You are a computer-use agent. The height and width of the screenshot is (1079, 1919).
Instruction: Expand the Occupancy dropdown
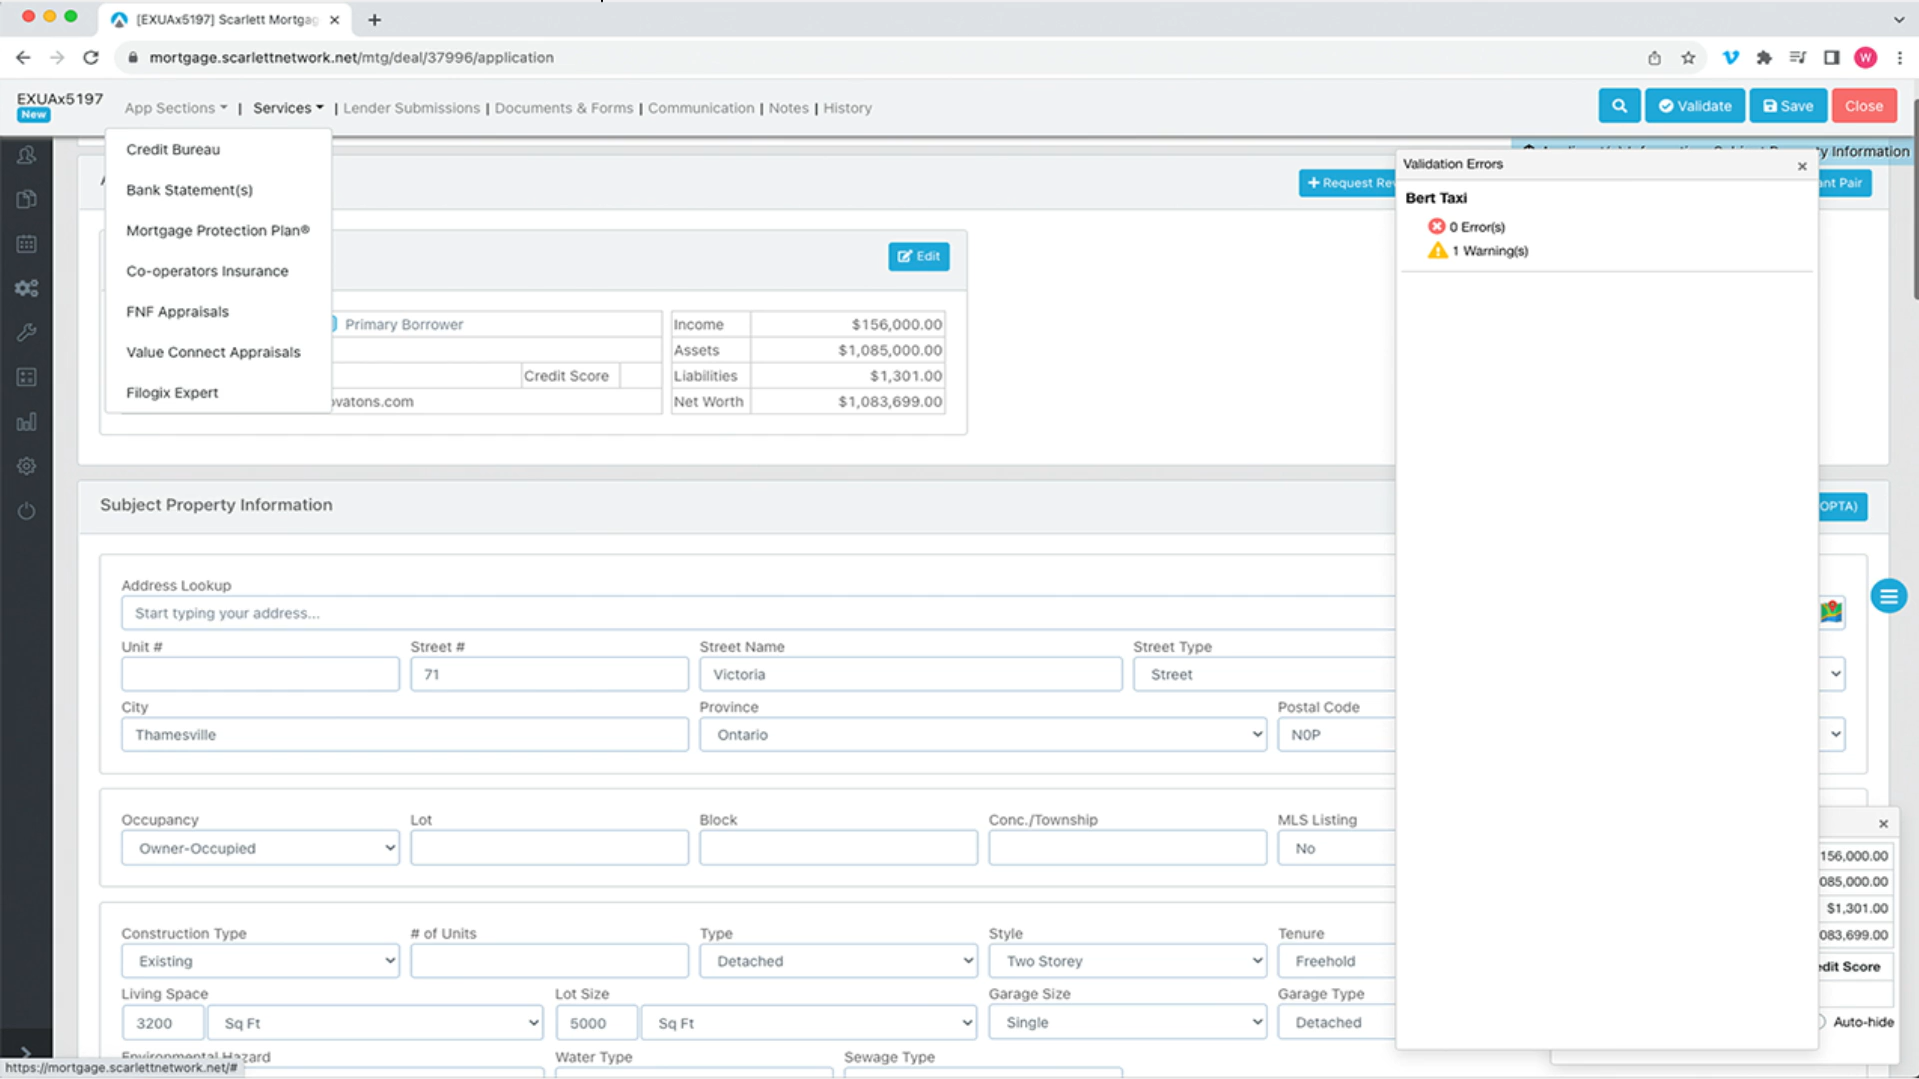click(x=260, y=848)
